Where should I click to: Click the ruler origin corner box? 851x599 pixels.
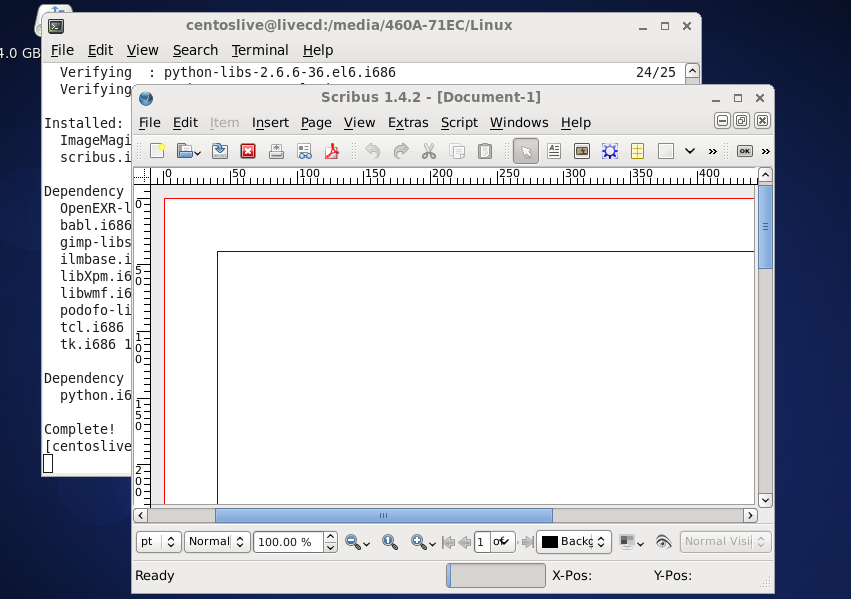click(142, 176)
